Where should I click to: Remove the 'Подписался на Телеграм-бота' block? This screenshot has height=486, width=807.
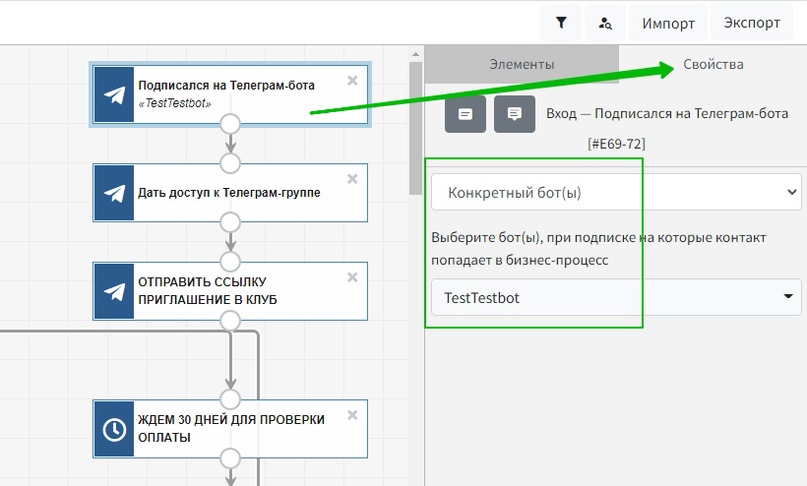coord(352,80)
